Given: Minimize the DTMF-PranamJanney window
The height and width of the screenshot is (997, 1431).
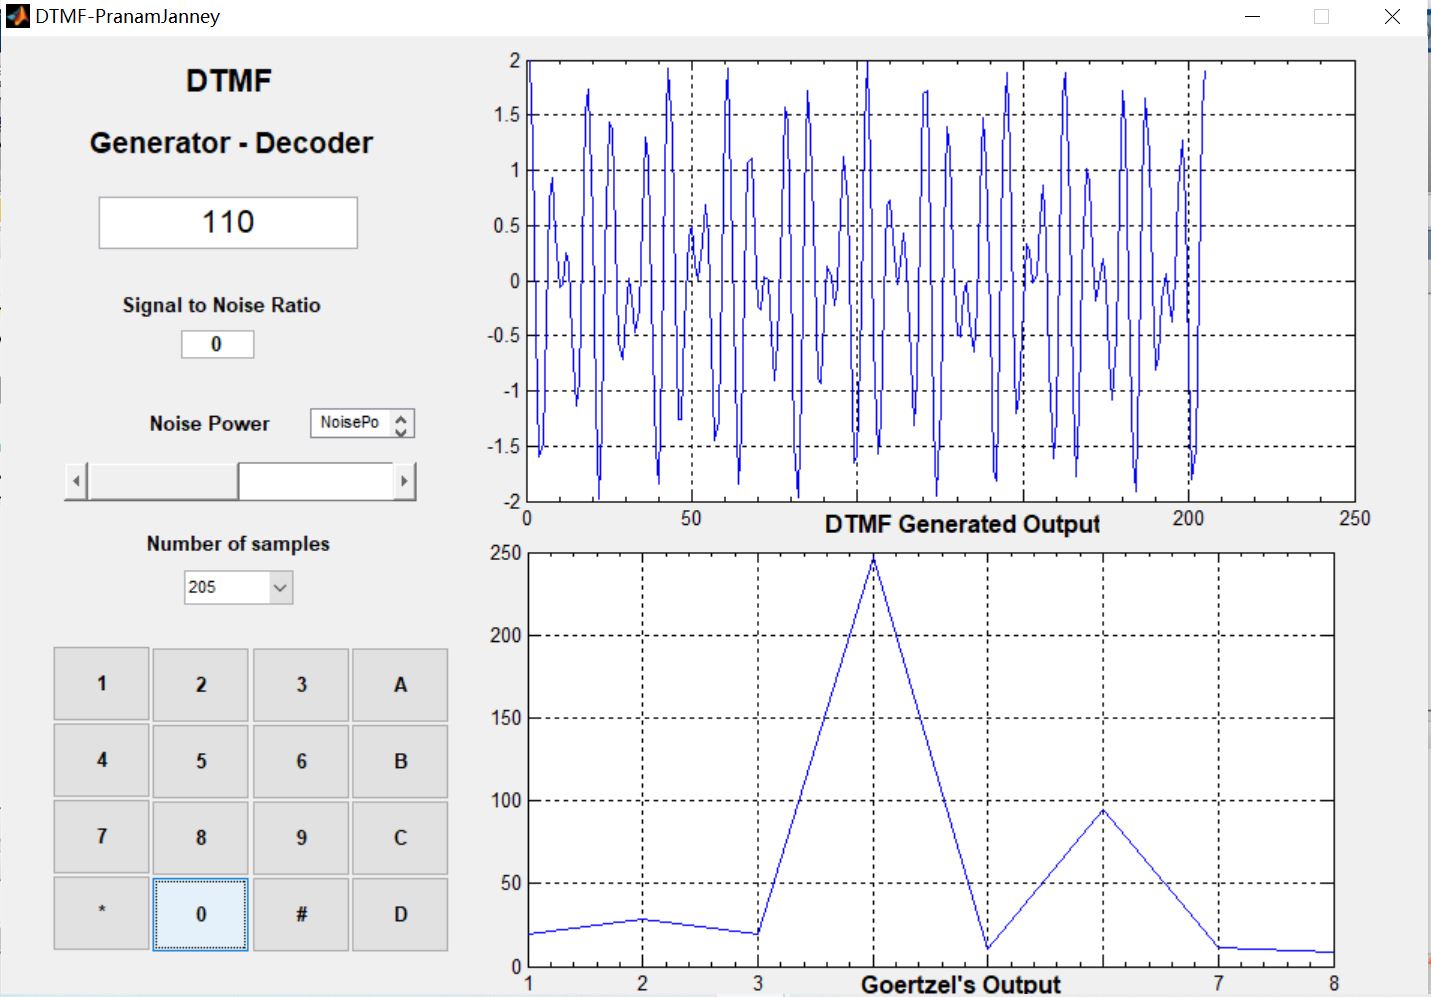Looking at the screenshot, I should pyautogui.click(x=1253, y=17).
